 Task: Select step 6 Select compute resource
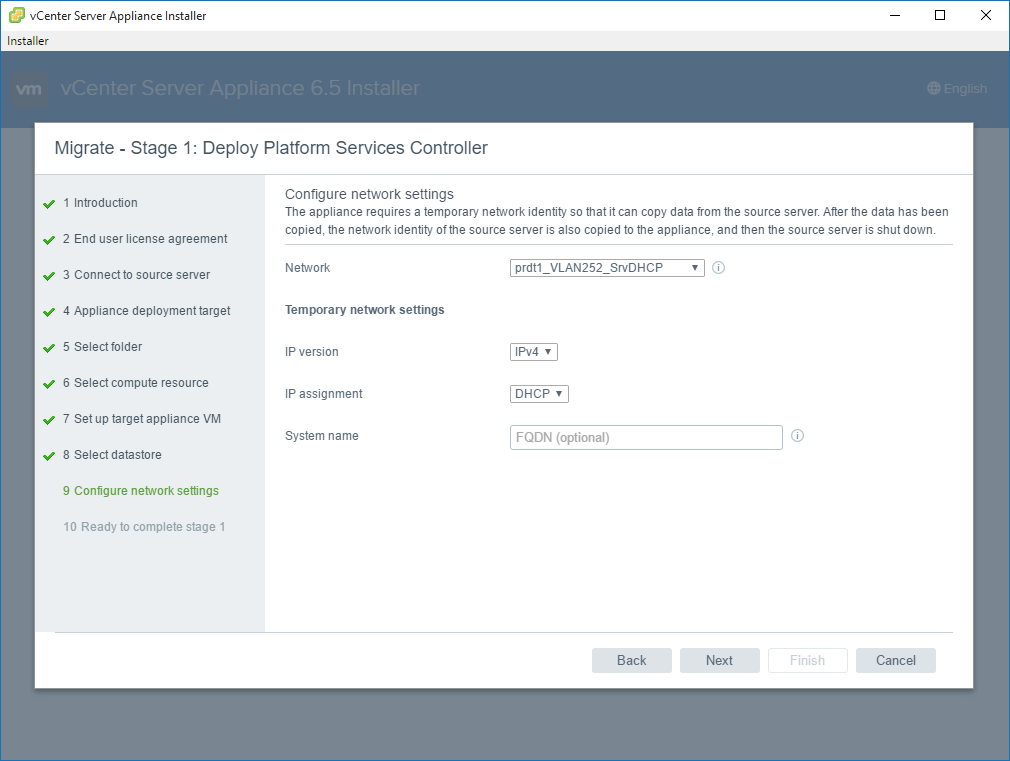click(141, 383)
